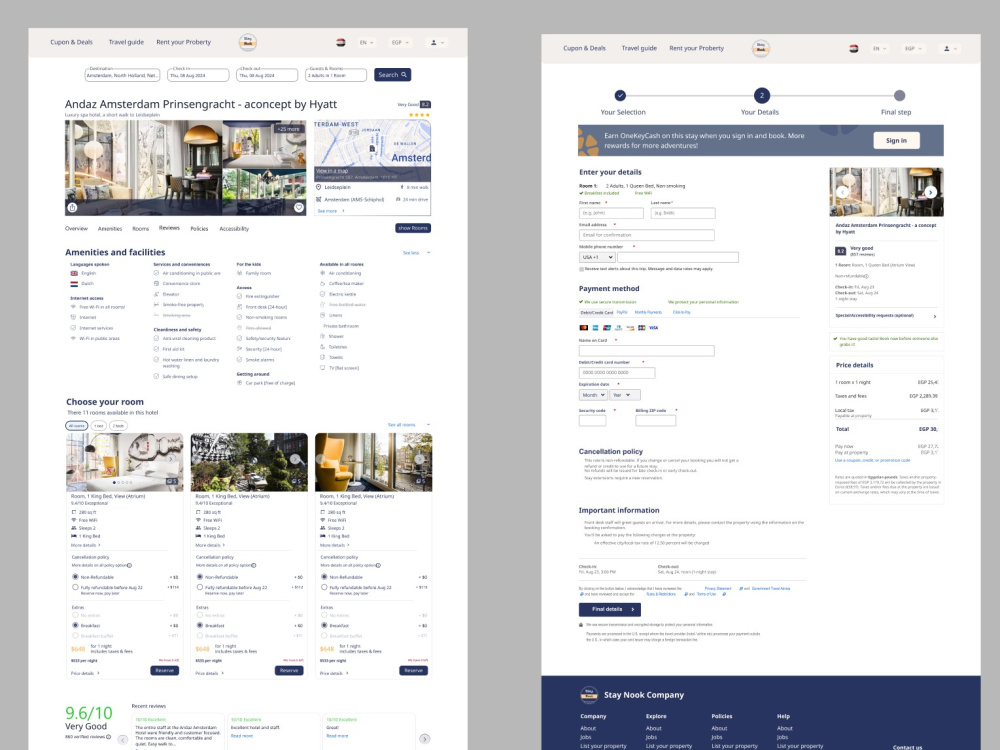Click Reserve on the garden room card

(x=289, y=670)
